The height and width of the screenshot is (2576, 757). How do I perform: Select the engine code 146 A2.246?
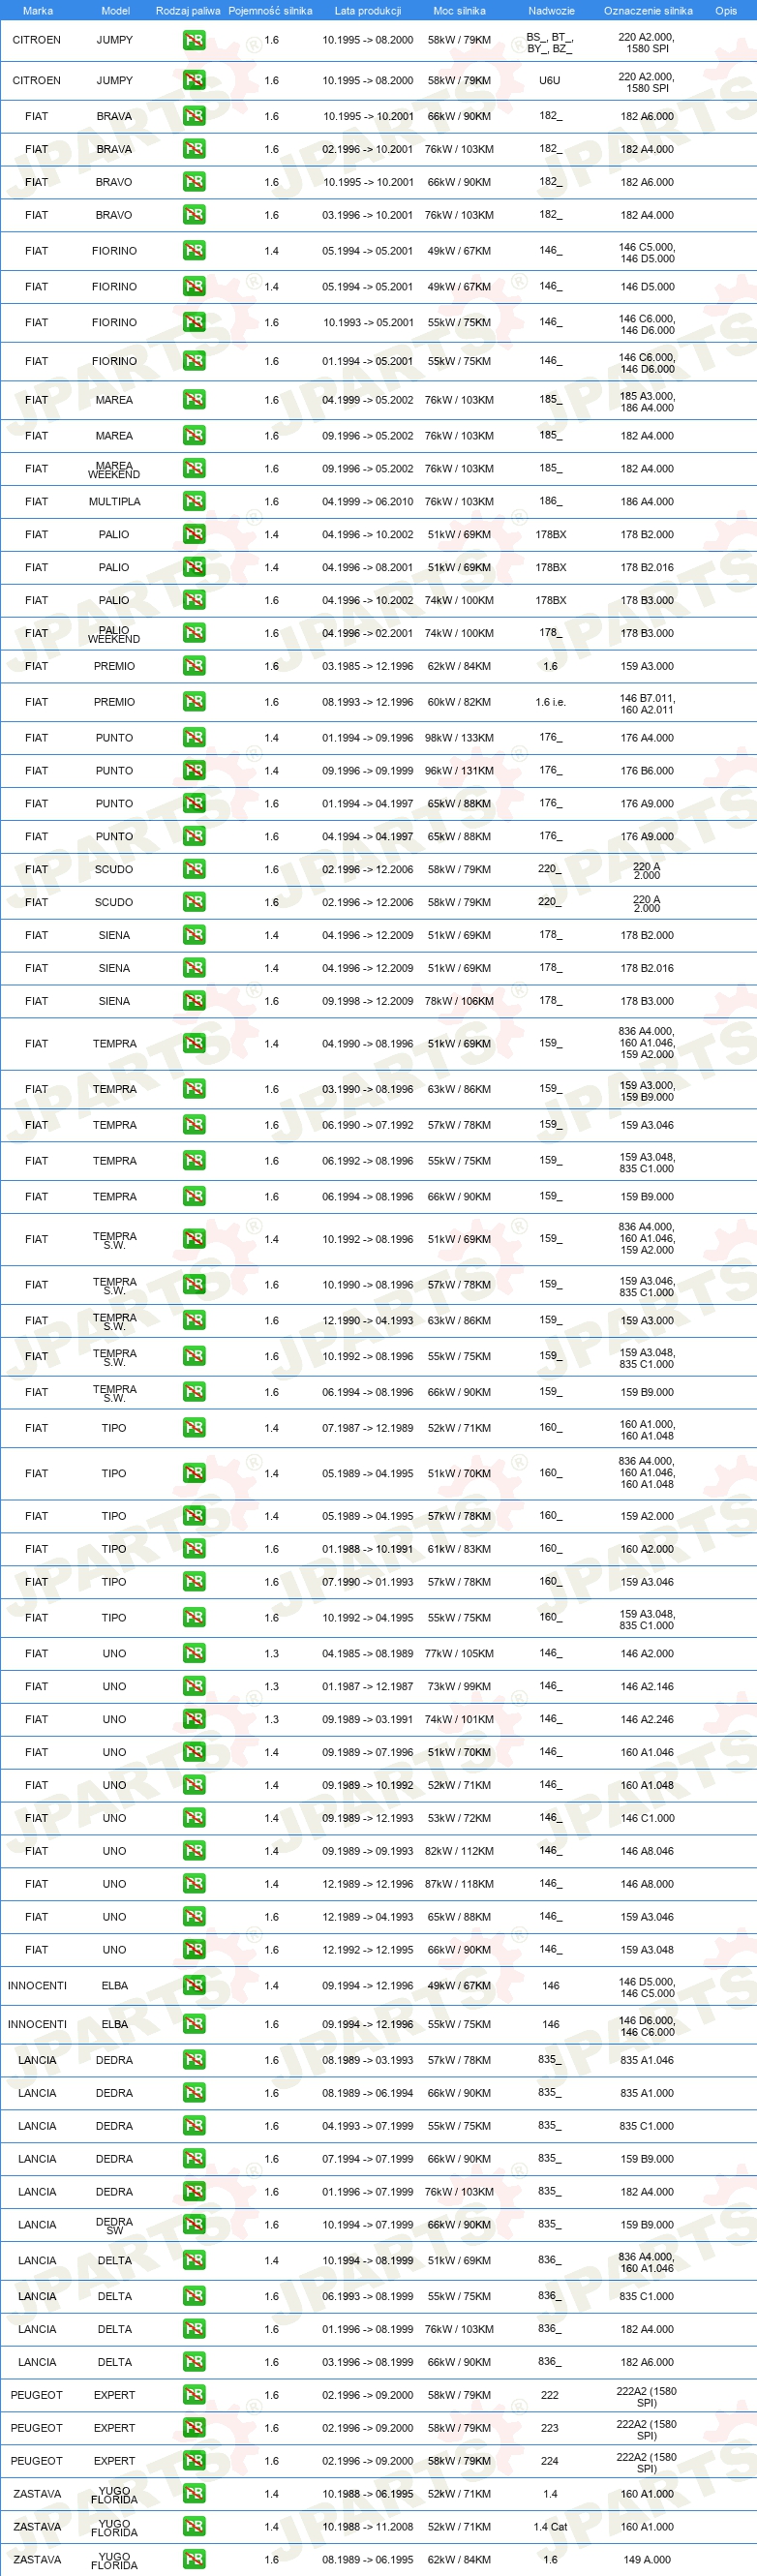(647, 1720)
